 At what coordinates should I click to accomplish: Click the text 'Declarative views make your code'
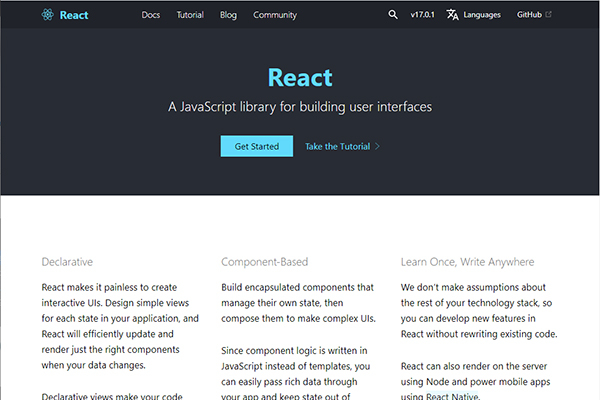[112, 396]
